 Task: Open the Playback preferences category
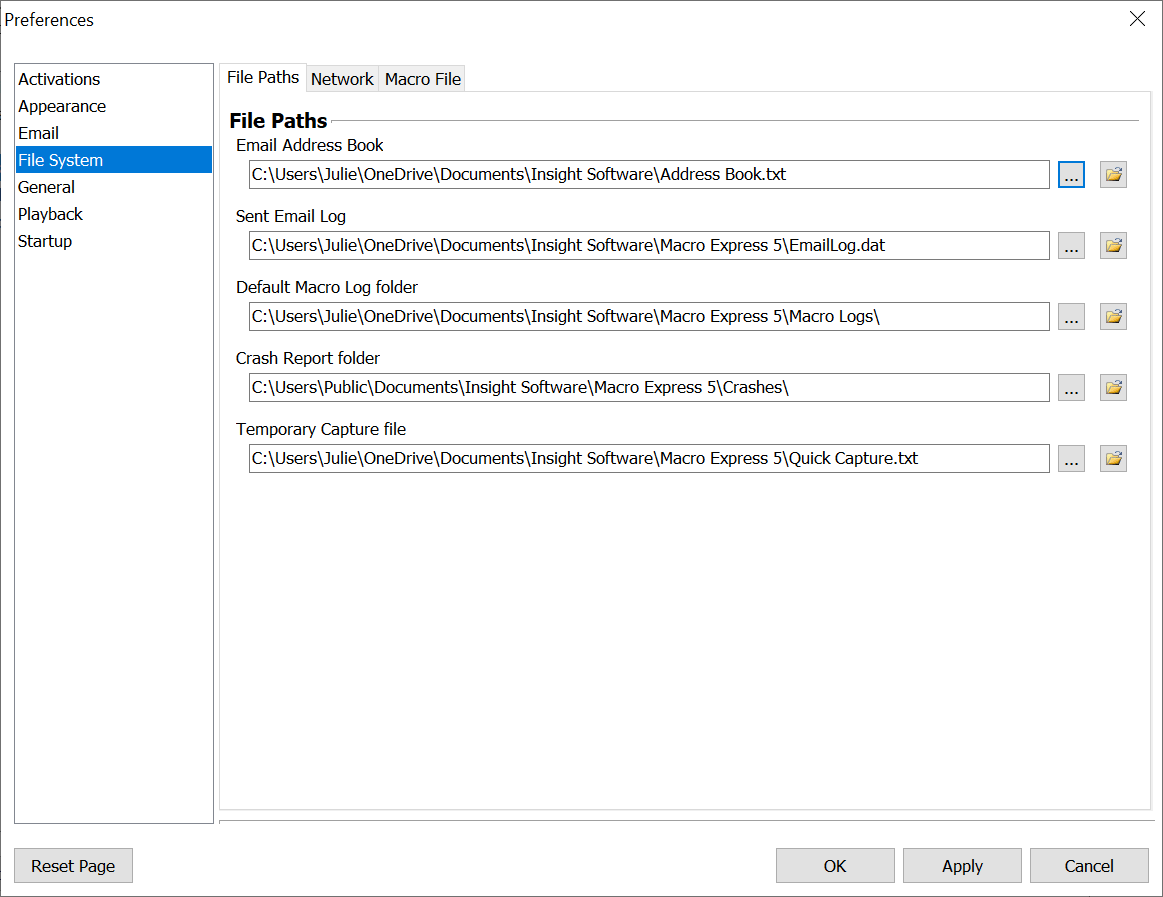click(x=50, y=214)
